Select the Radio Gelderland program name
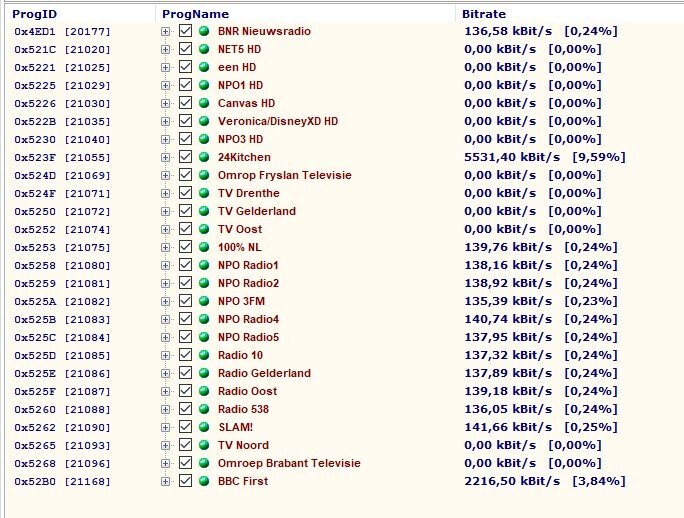Screen dimensions: 684x518 coord(264,373)
